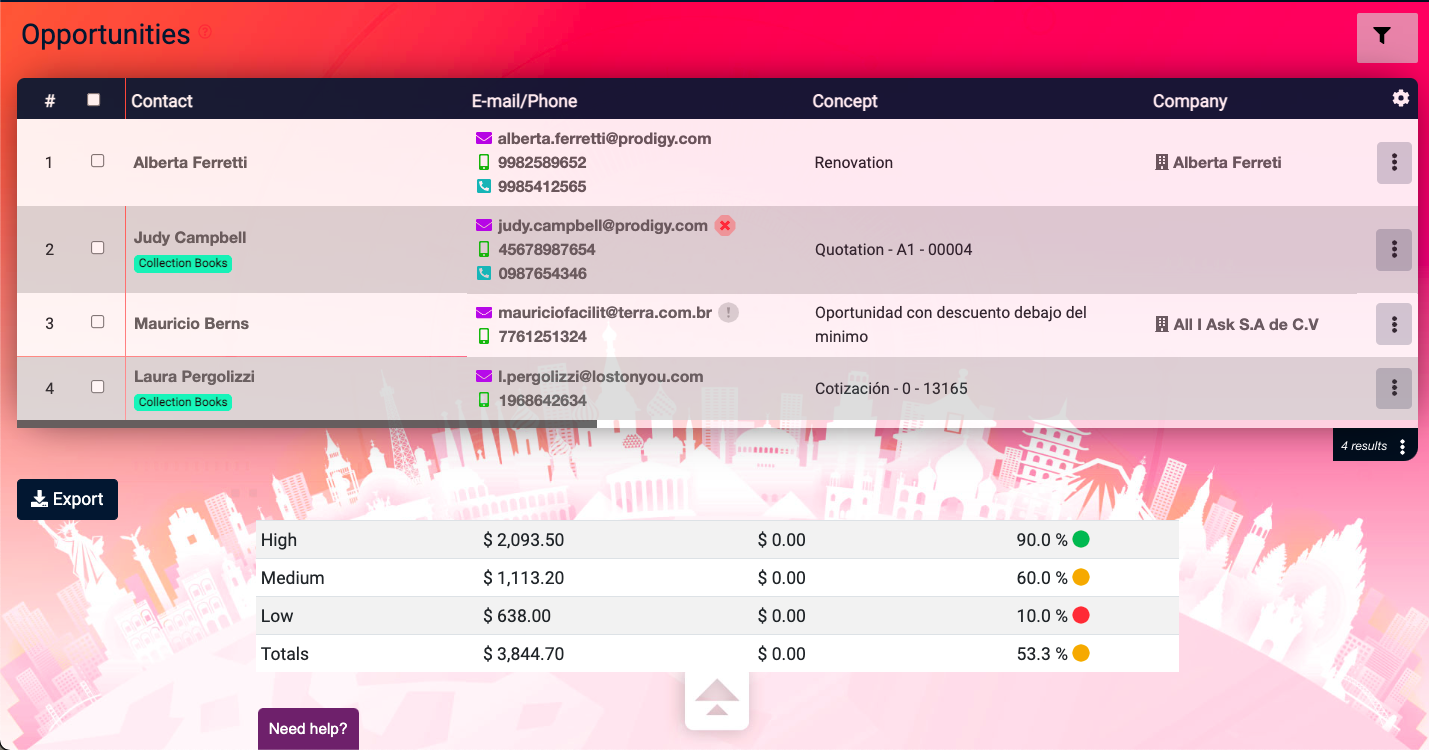Click Collection Books tag under Laura Pergolizzi
This screenshot has height=750, width=1429.
coord(183,402)
